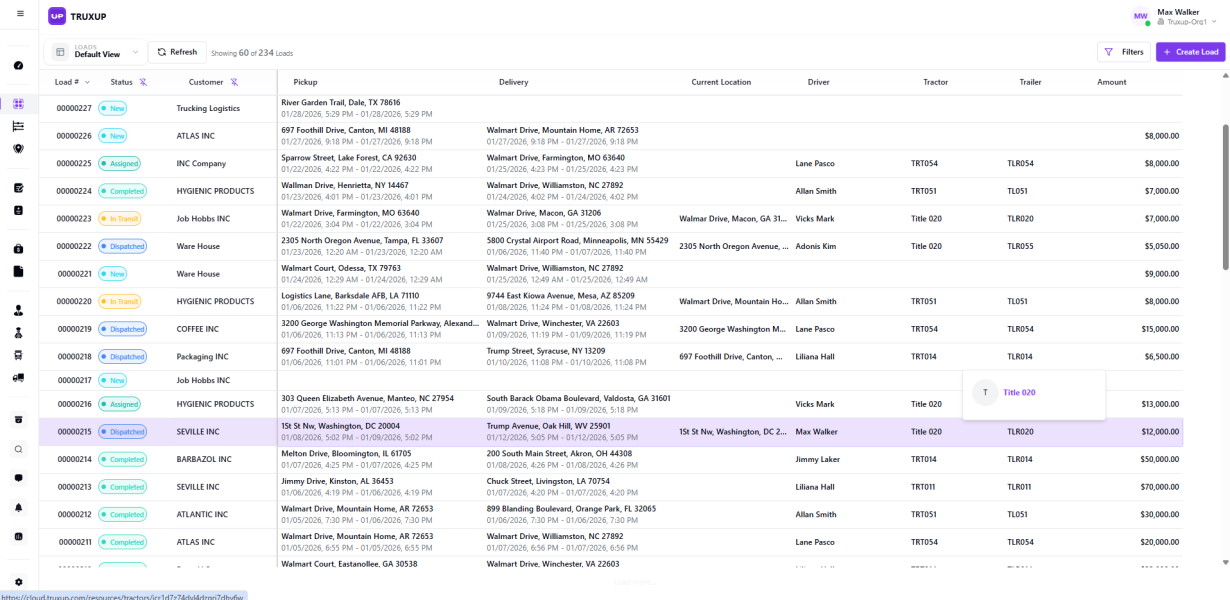Open the Filters button
Viewport: 1230px width, 600px height.
[1123, 52]
